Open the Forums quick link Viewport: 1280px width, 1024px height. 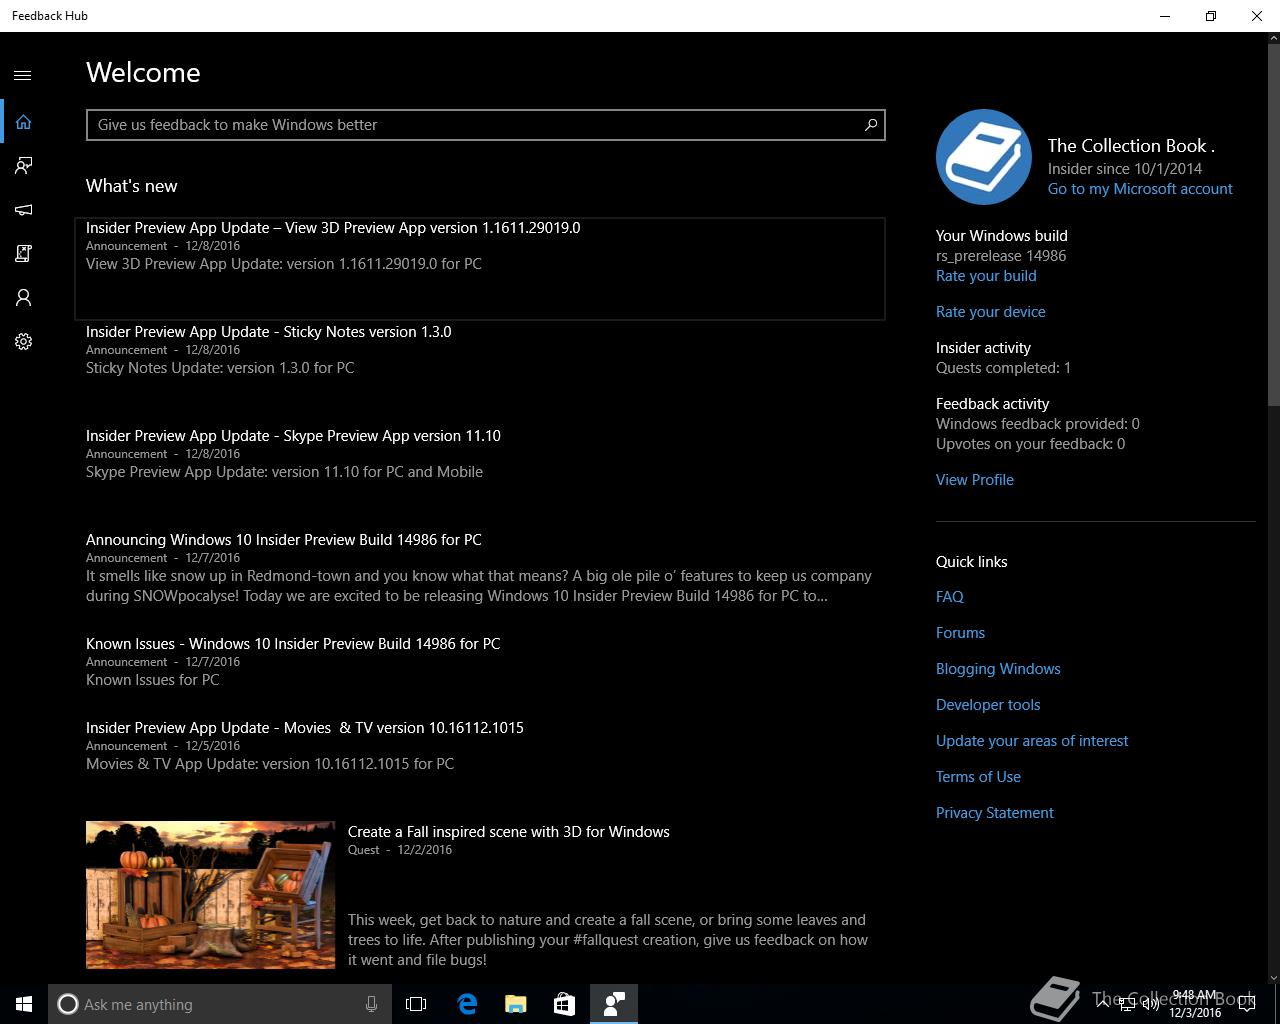pos(960,633)
